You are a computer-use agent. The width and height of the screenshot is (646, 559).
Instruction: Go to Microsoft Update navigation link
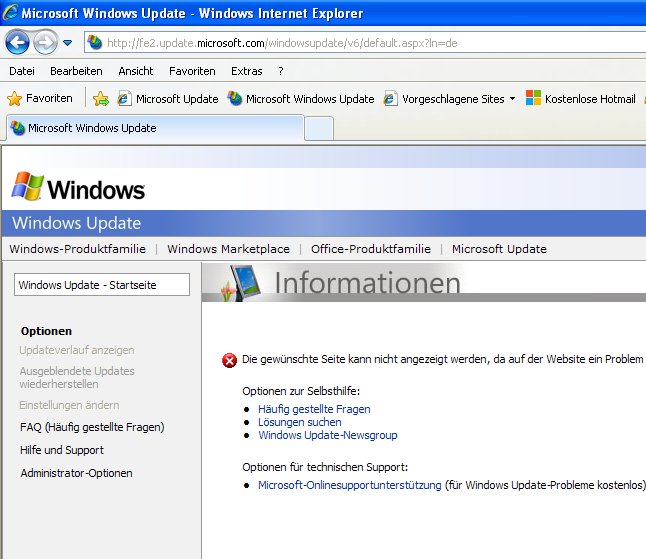pyautogui.click(x=499, y=249)
